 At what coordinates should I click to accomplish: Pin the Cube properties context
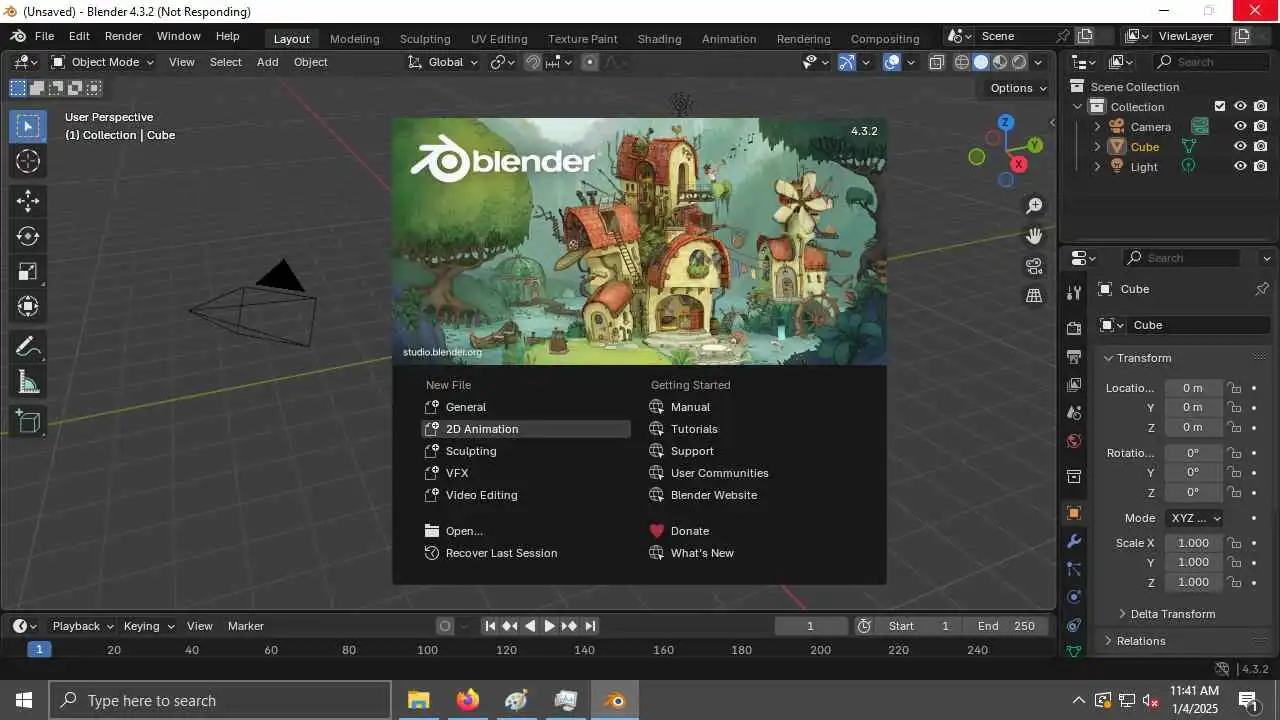tap(1262, 289)
